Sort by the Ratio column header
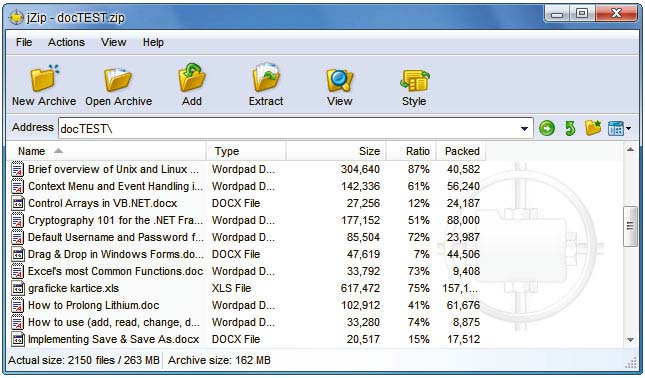The image size is (645, 378). click(411, 151)
